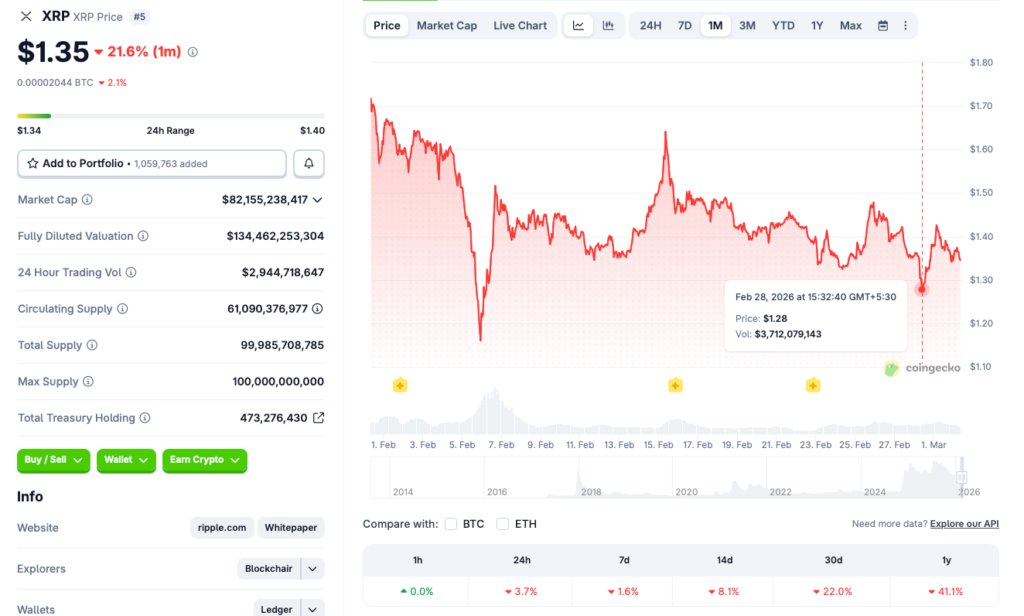Switch to the Market Cap tab
1024x616 pixels.
[x=446, y=26]
